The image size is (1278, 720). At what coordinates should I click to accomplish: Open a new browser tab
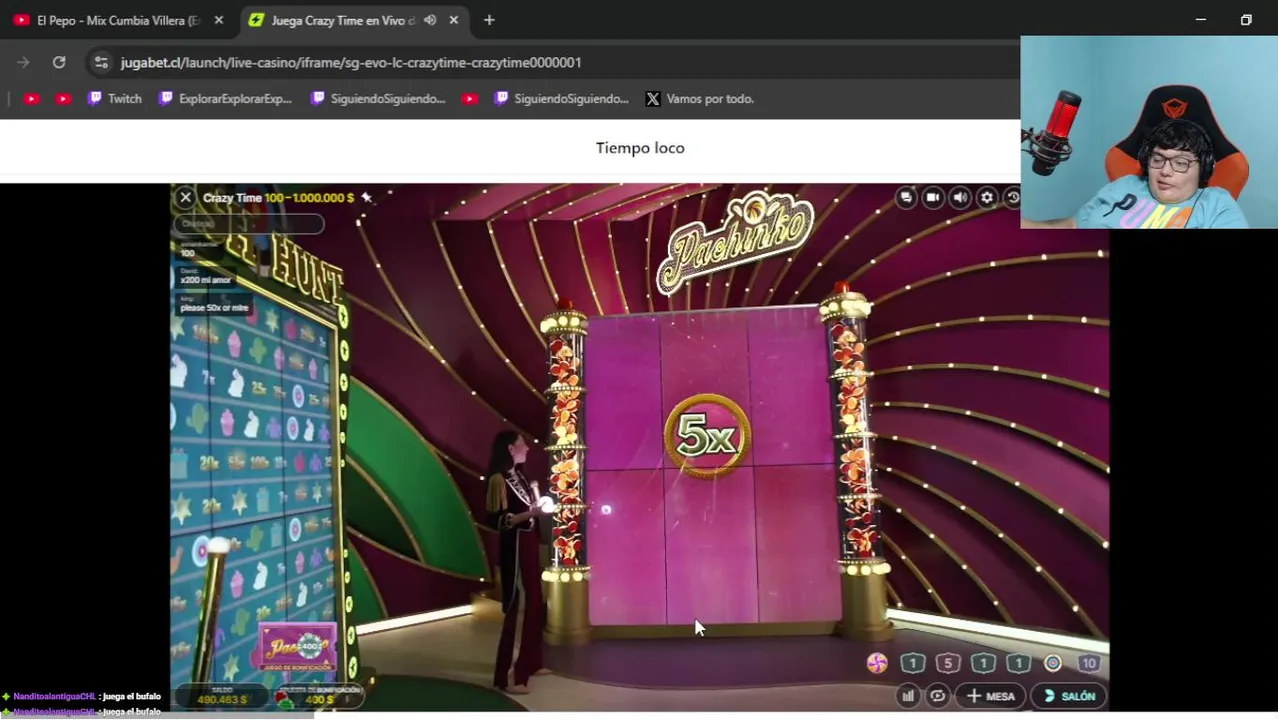coord(489,20)
